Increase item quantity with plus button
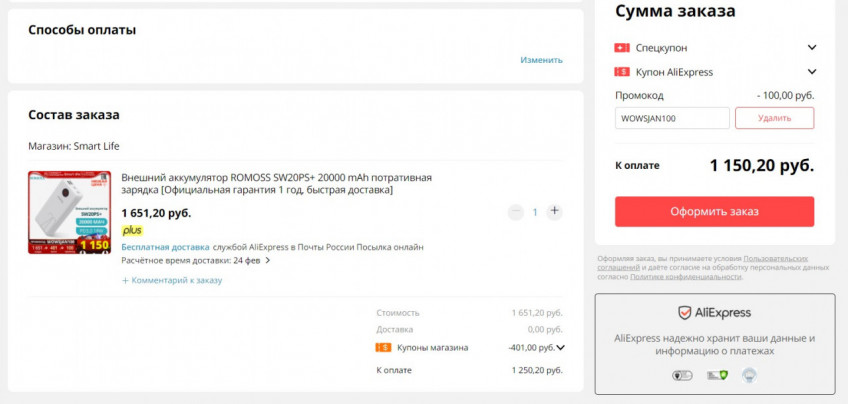 (x=555, y=212)
